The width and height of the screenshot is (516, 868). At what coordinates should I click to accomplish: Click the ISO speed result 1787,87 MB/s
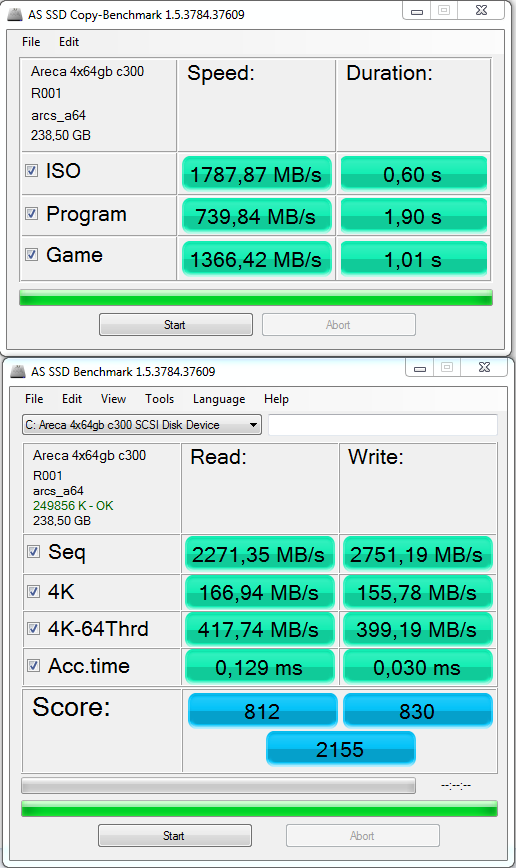(x=256, y=174)
